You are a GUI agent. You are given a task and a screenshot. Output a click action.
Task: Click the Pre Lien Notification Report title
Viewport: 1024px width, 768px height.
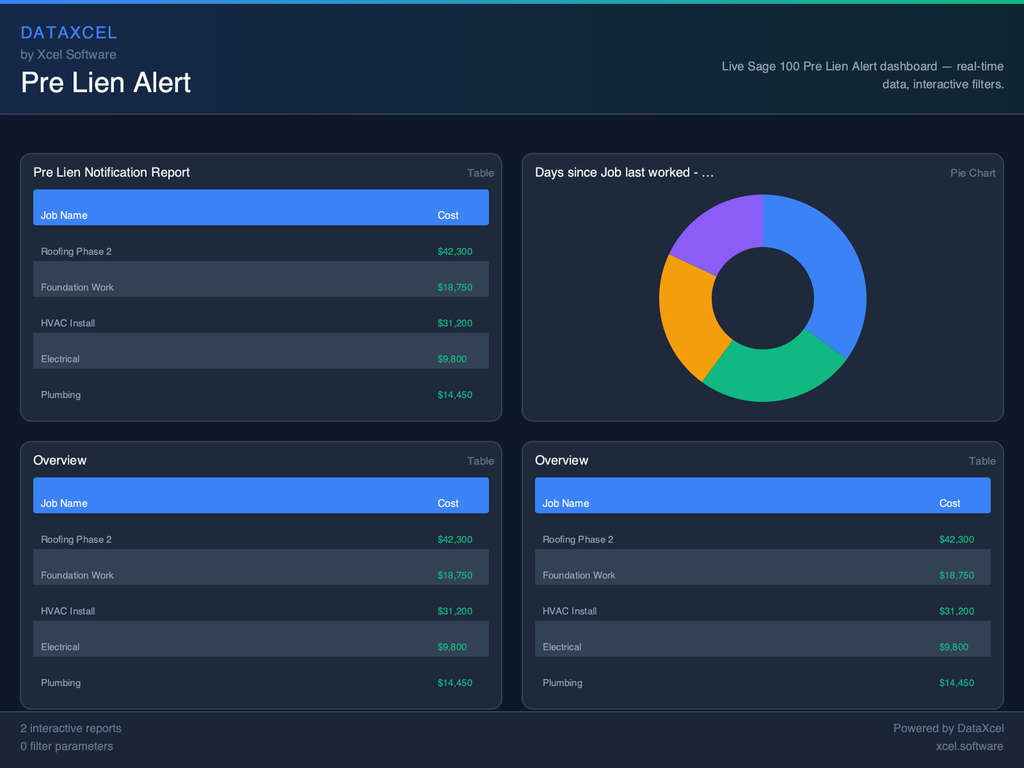coord(111,172)
